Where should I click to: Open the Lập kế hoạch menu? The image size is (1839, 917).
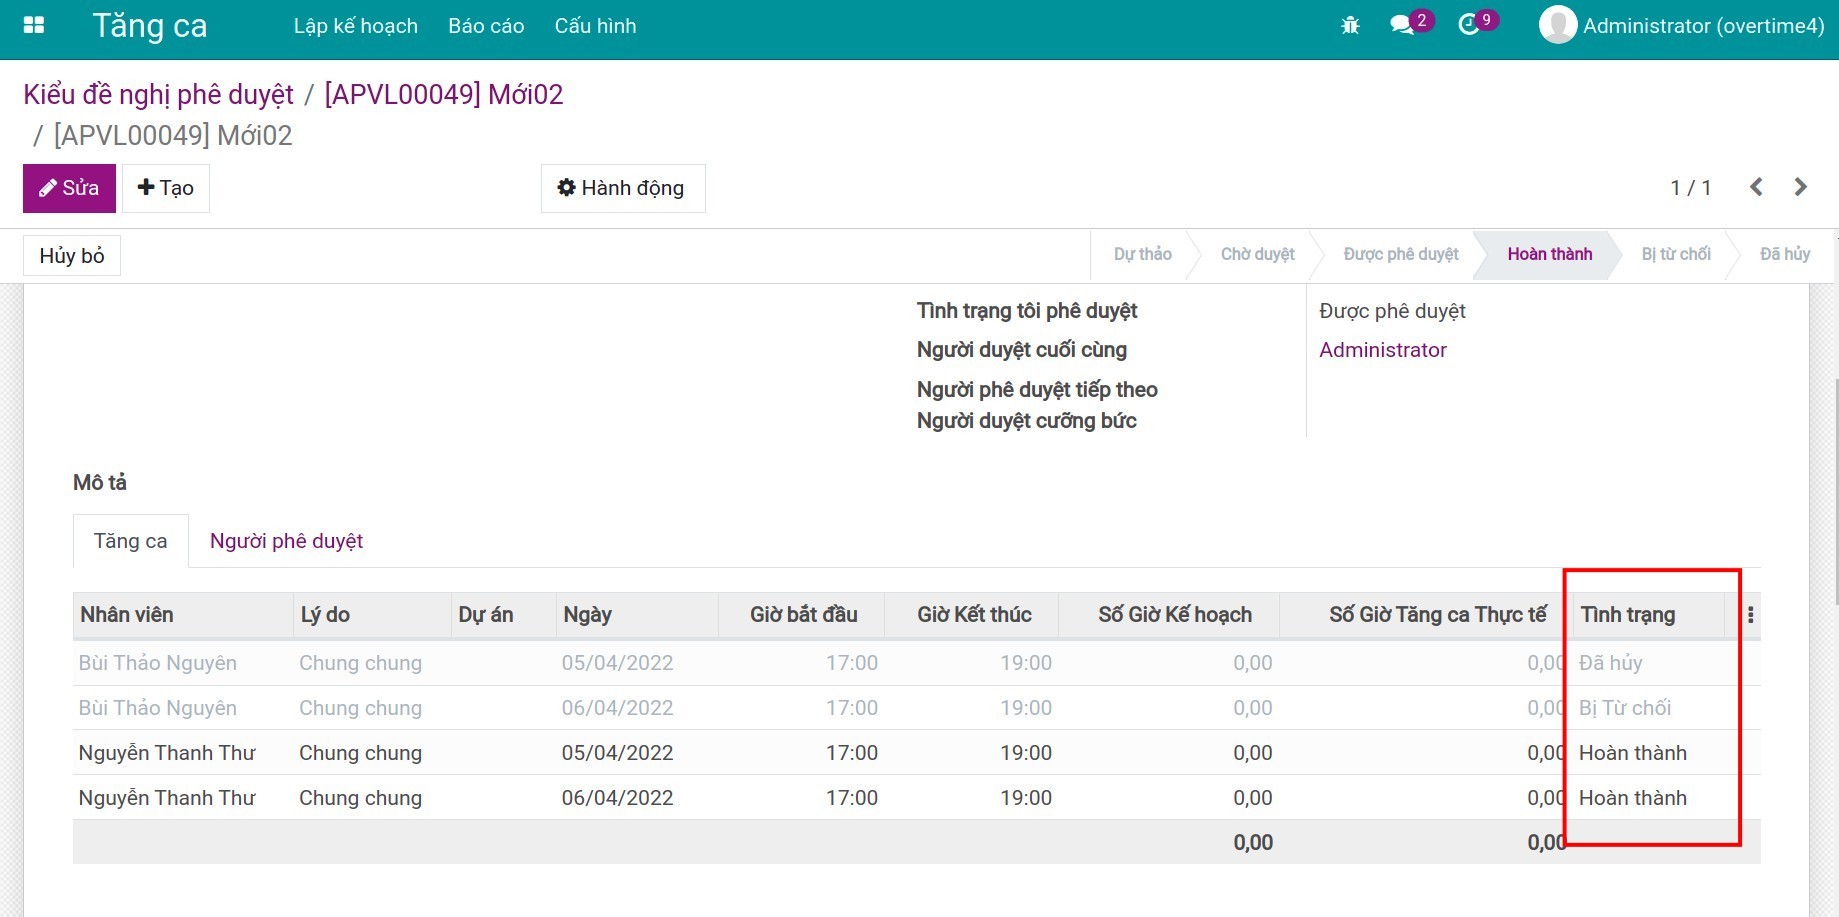pos(355,26)
